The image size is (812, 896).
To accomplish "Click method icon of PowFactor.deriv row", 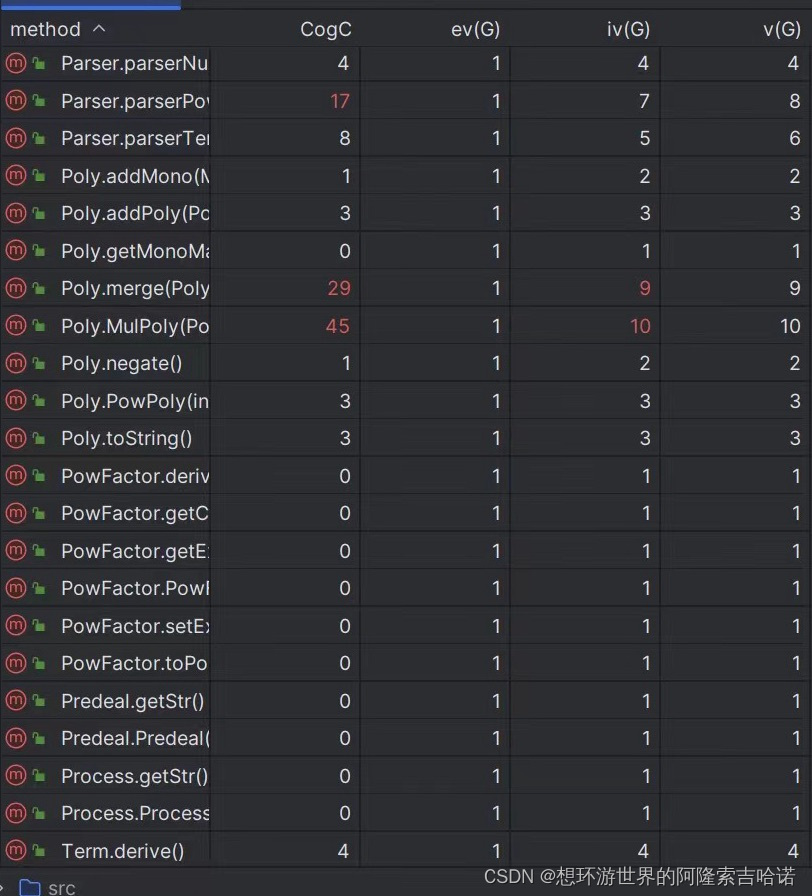I will (x=16, y=475).
